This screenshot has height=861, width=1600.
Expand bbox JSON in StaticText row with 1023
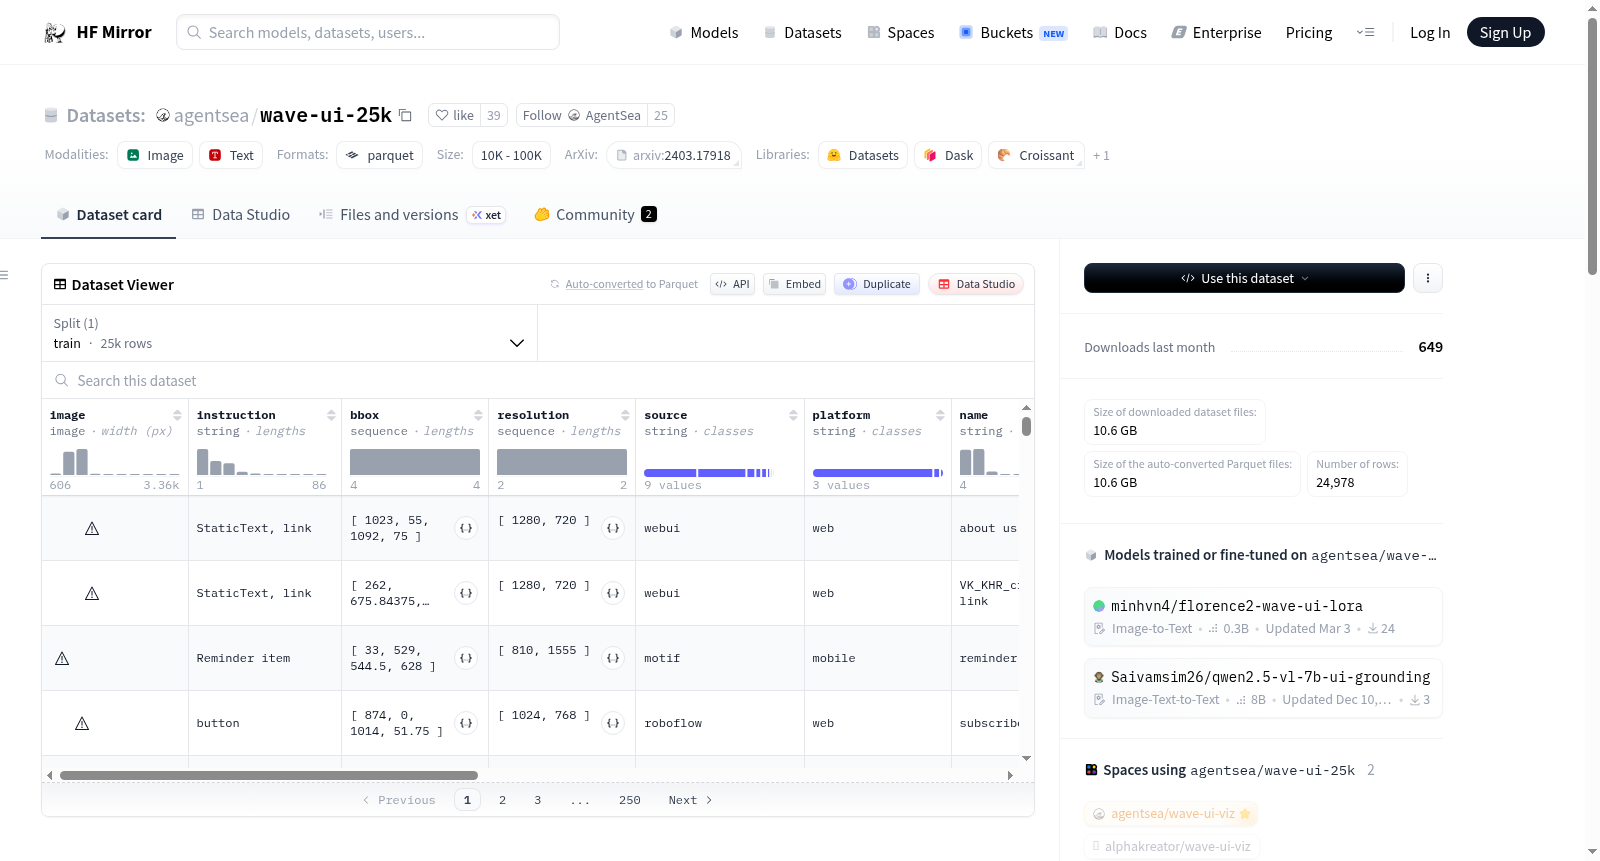click(x=466, y=528)
